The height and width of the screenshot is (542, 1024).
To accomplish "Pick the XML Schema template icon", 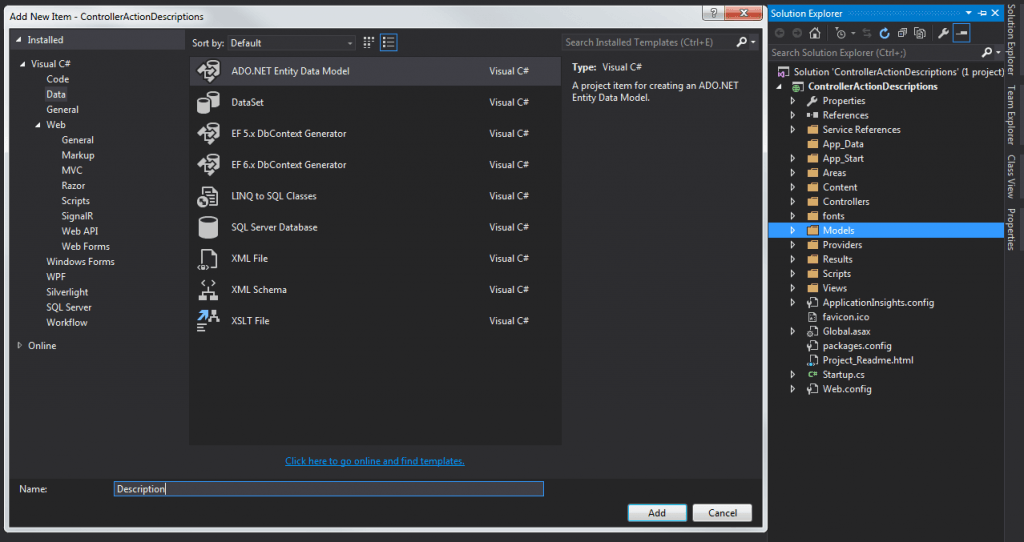I will [208, 290].
